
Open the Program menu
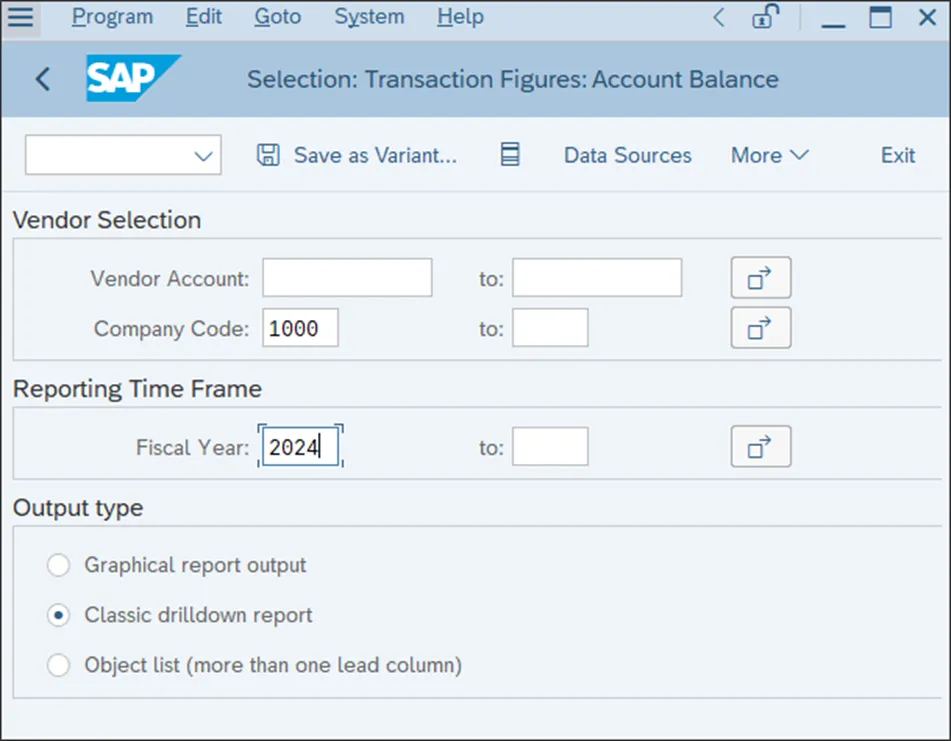pos(112,17)
